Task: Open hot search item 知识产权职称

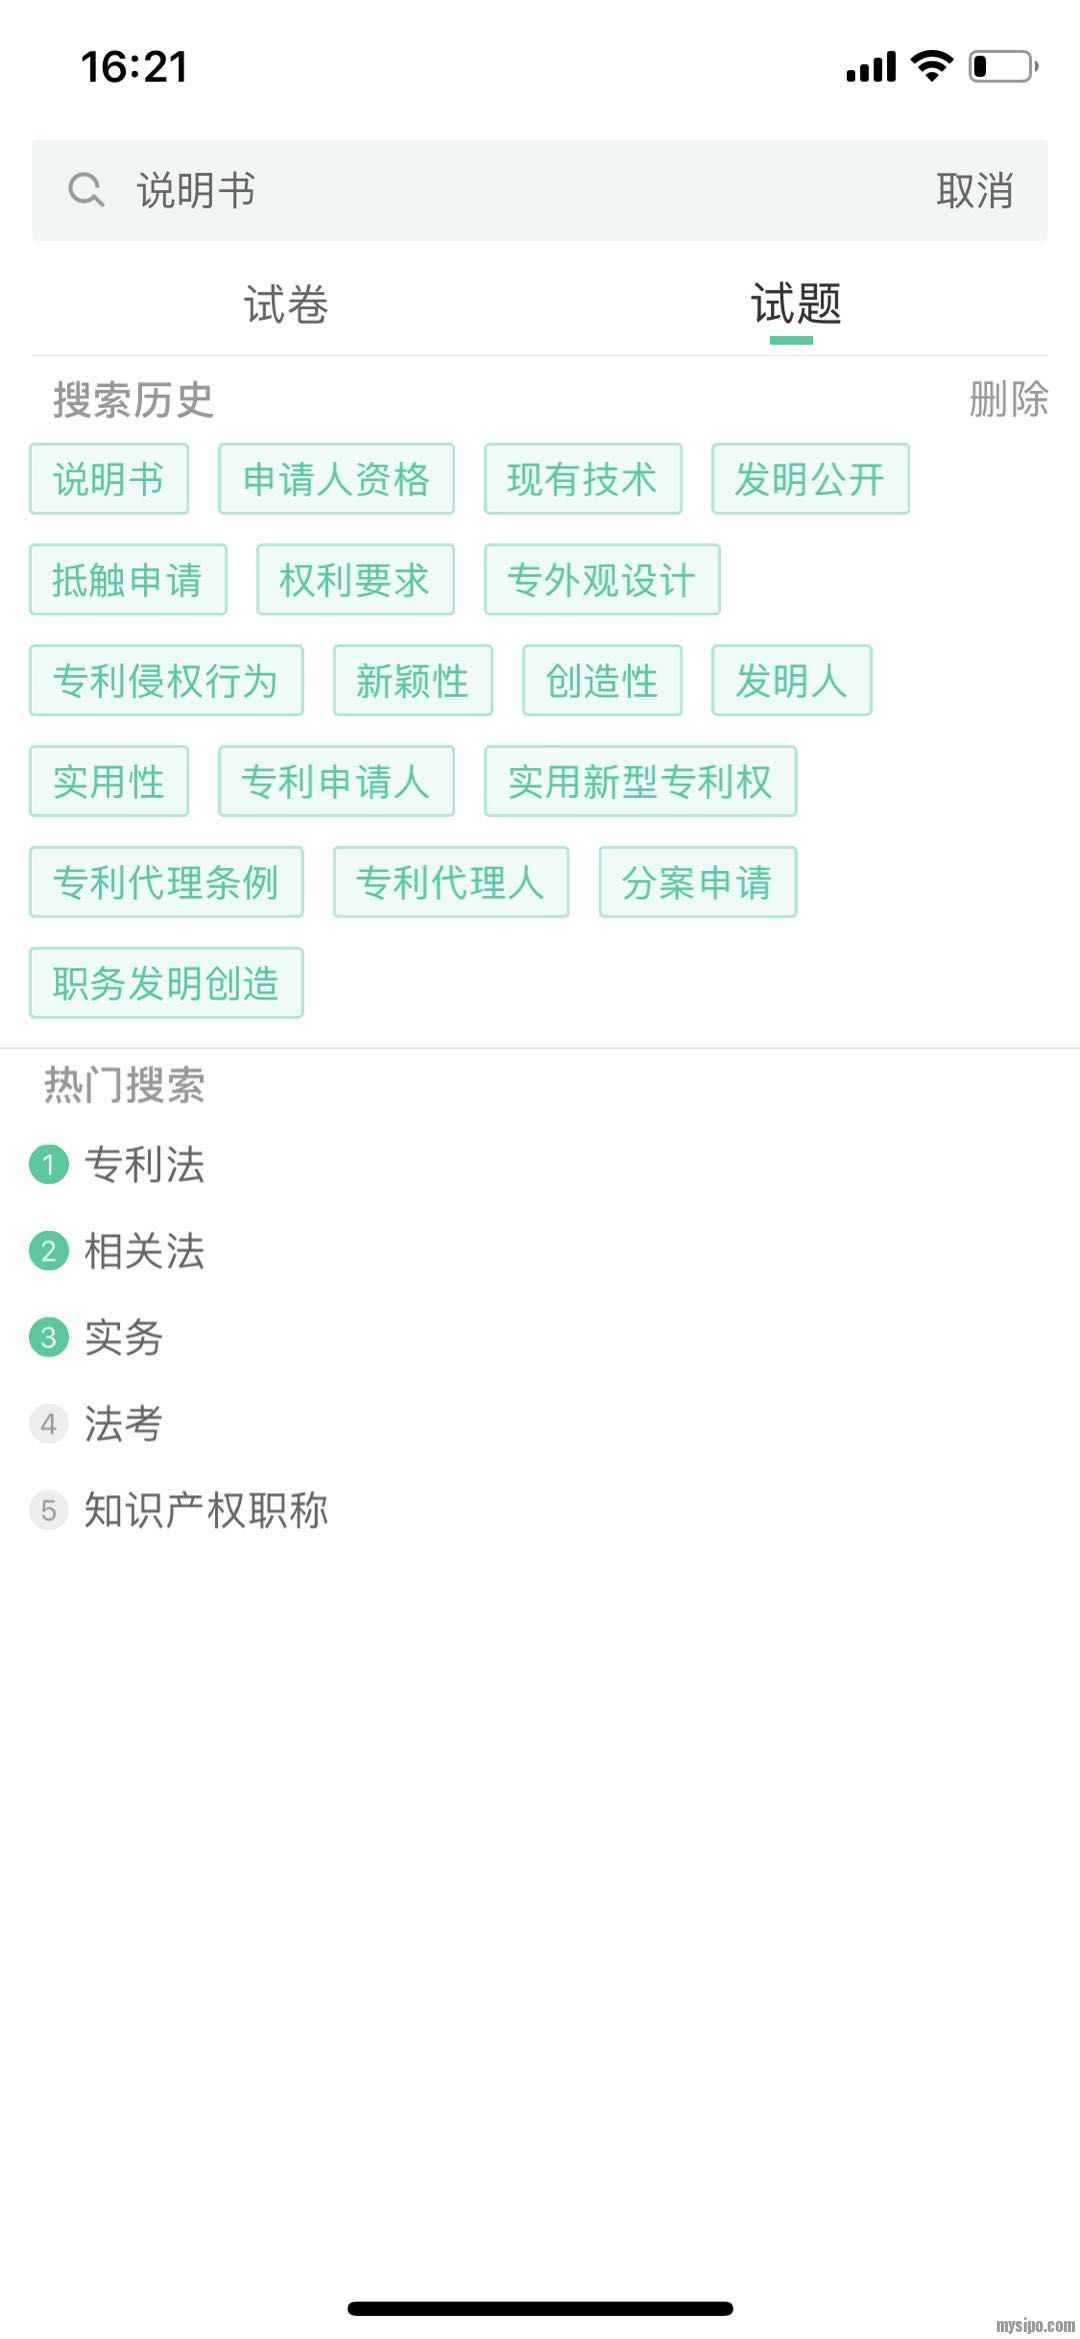Action: tap(206, 1510)
